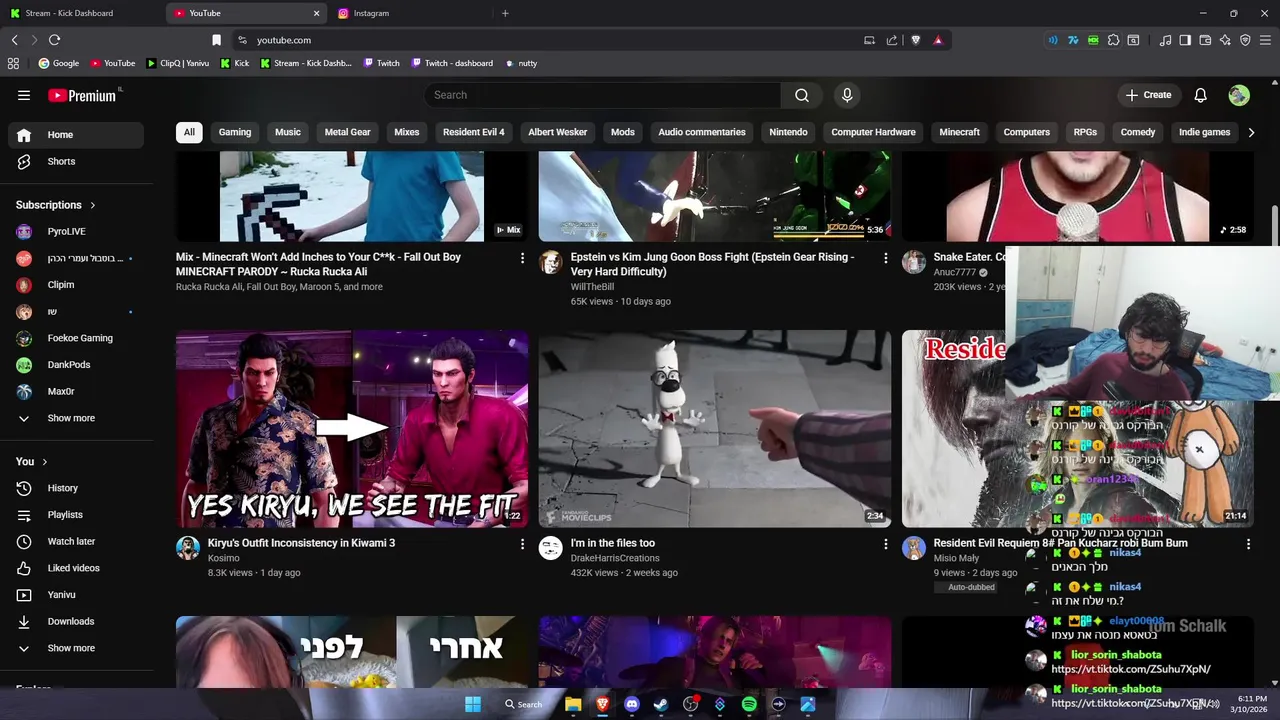Image resolution: width=1280 pixels, height=720 pixels.
Task: Start voice search with microphone icon
Action: click(x=847, y=95)
